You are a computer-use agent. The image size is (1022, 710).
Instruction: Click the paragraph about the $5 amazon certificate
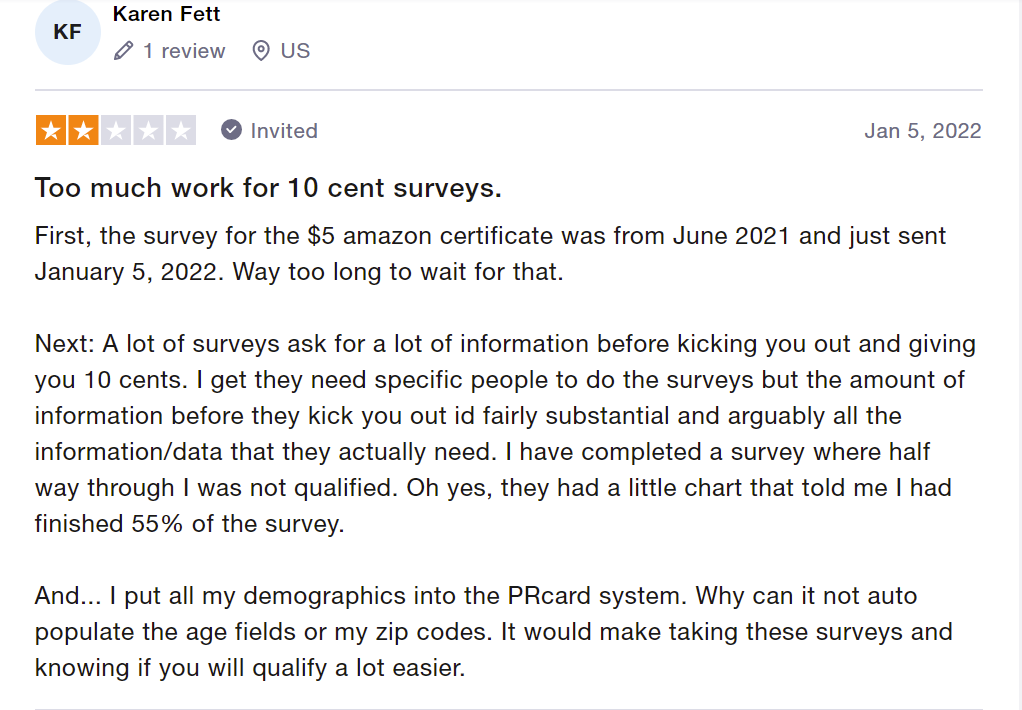click(x=490, y=254)
